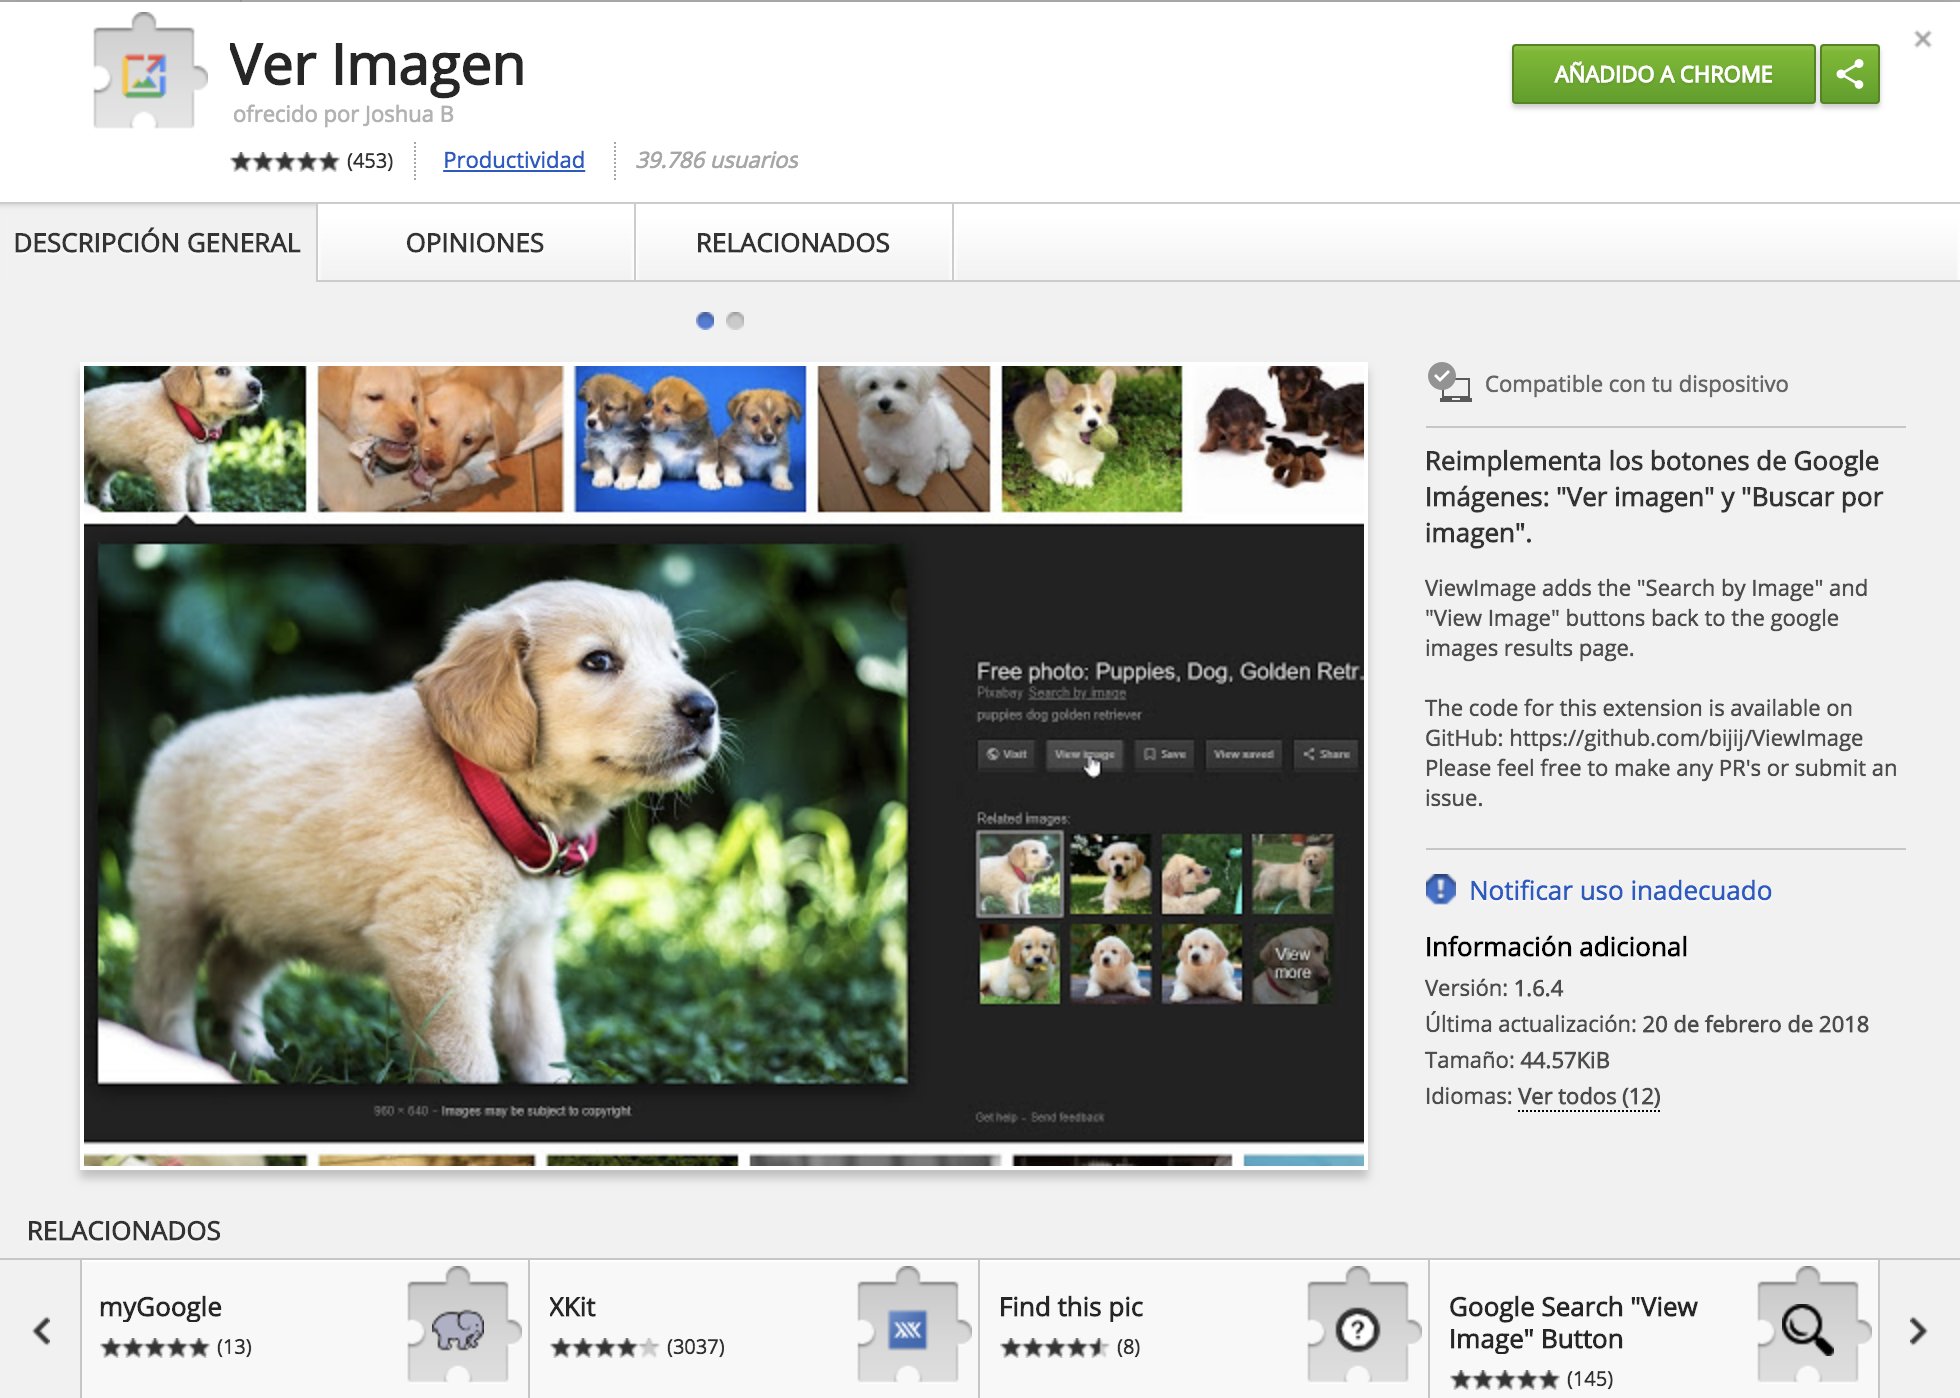This screenshot has height=1398, width=1960.
Task: Click the 'Versión: 1.6.4' text
Action: click(x=1494, y=988)
